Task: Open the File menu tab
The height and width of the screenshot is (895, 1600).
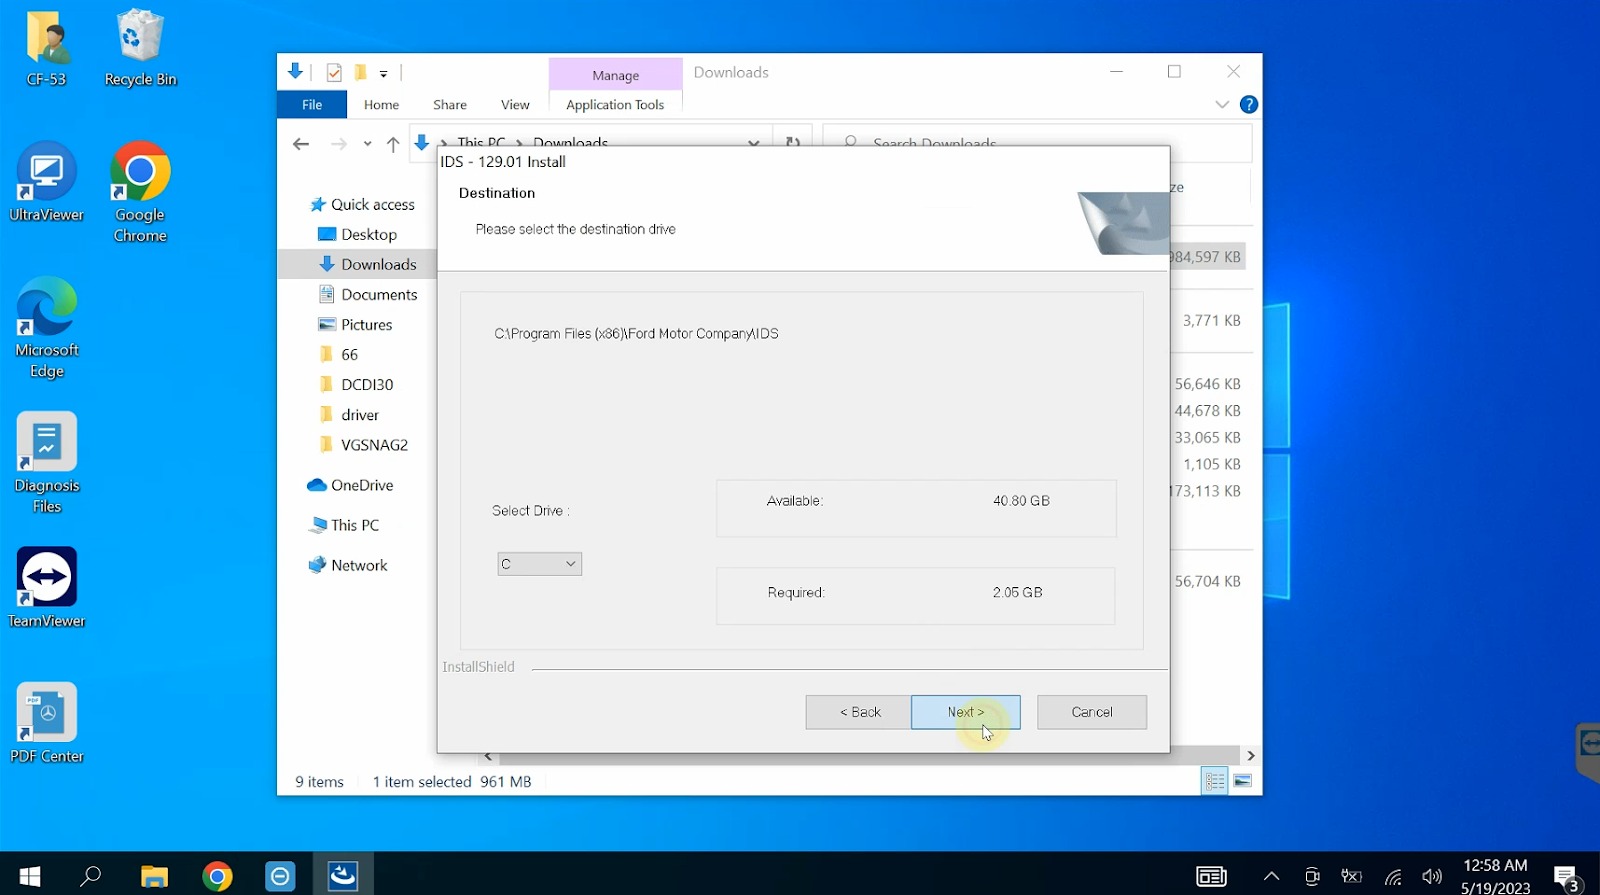Action: (x=312, y=104)
